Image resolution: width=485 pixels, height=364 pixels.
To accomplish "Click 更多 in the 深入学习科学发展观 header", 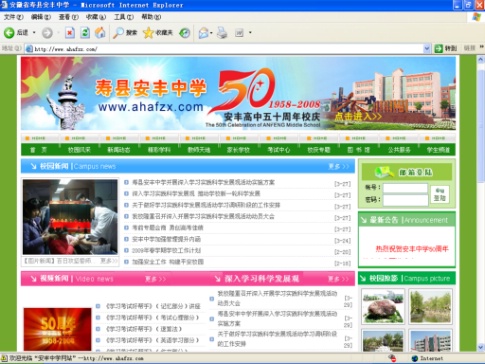I will click(339, 279).
